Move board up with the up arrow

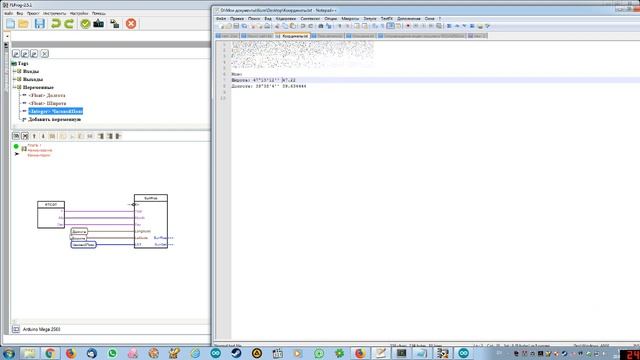pyautogui.click(x=34, y=136)
